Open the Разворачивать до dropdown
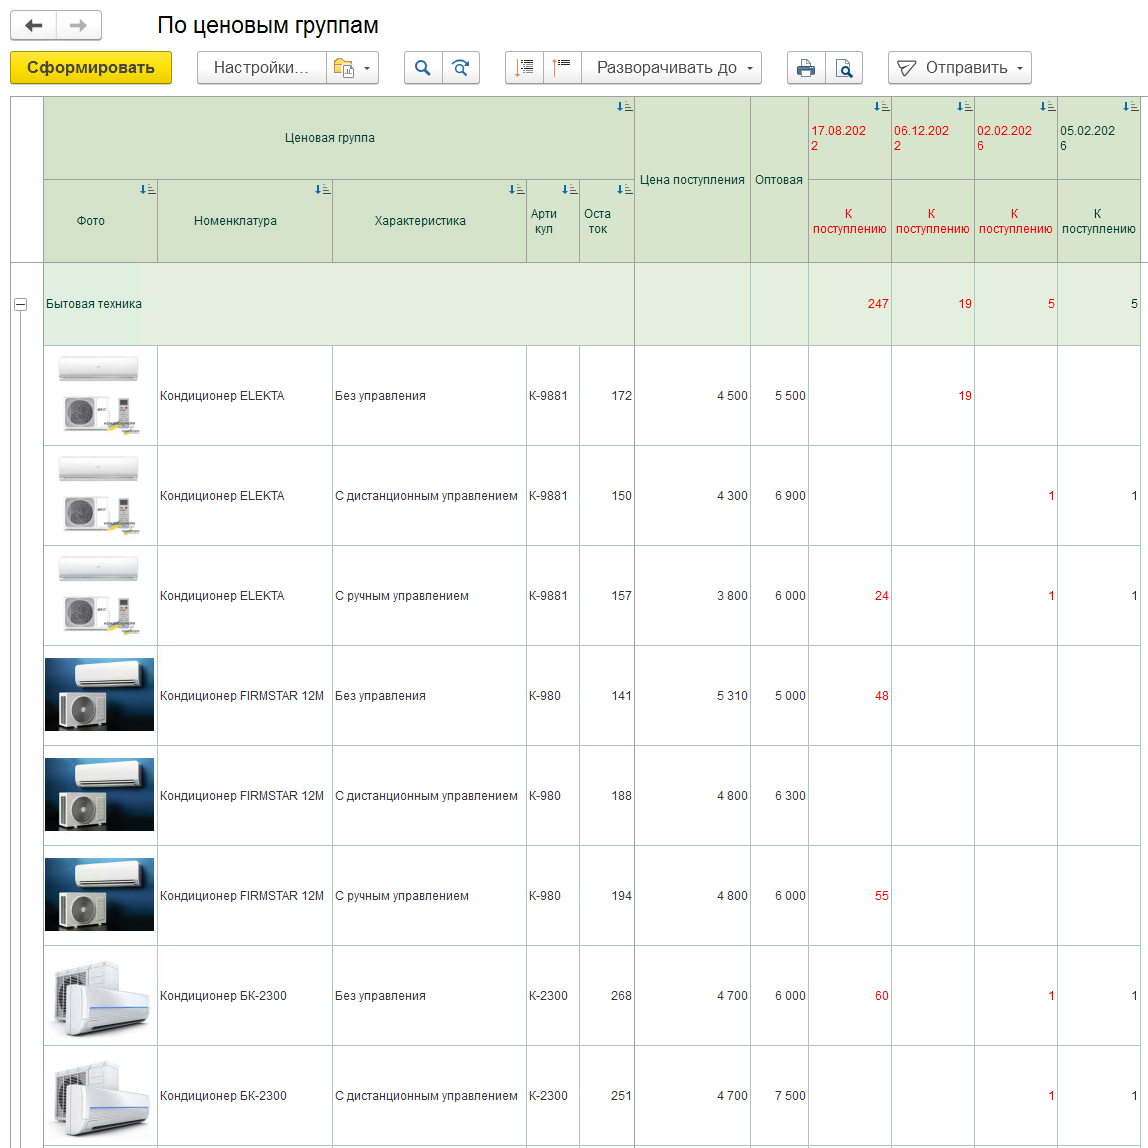Viewport: 1148px width, 1148px height. click(671, 67)
